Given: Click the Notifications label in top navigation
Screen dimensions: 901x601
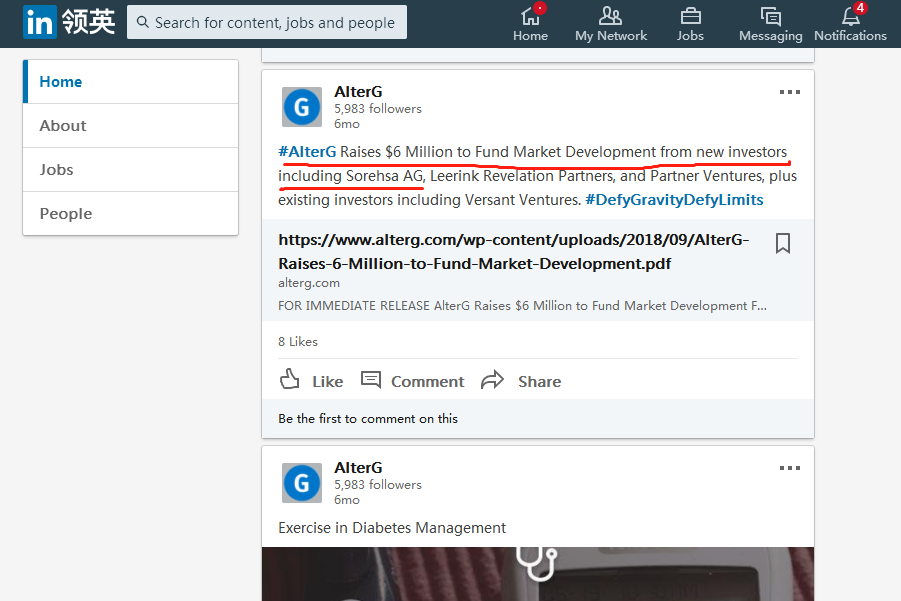Looking at the screenshot, I should coord(850,36).
